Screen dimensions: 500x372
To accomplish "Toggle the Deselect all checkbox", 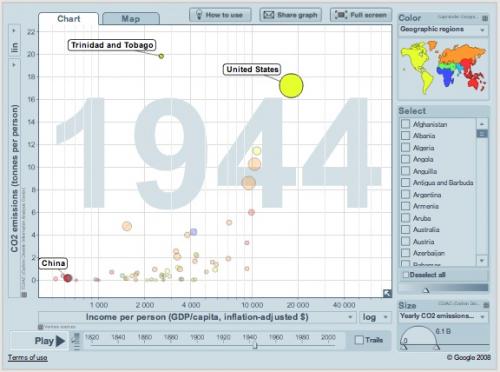I will click(406, 275).
